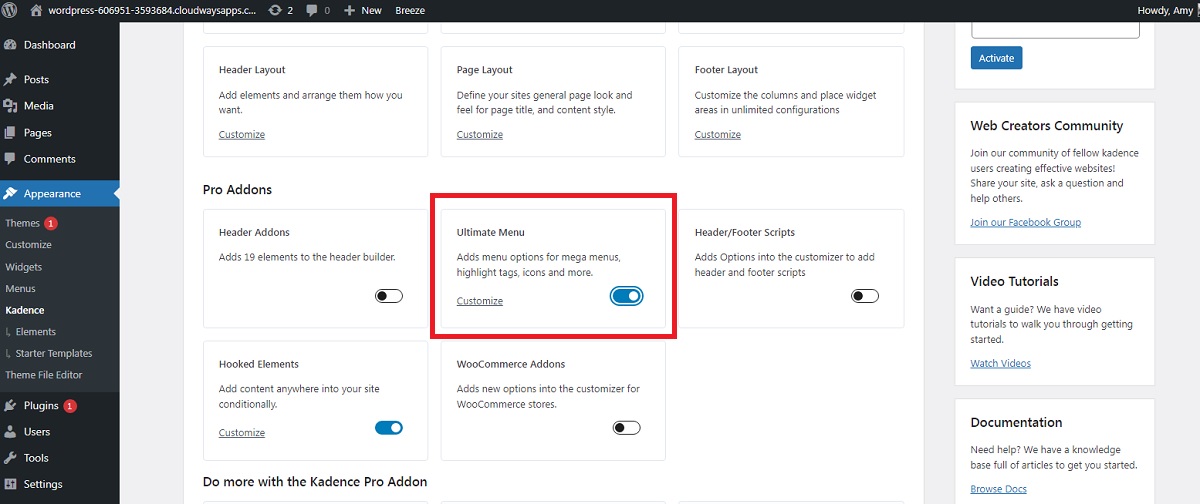
Task: Open Themes submenu item
Action: click(22, 223)
